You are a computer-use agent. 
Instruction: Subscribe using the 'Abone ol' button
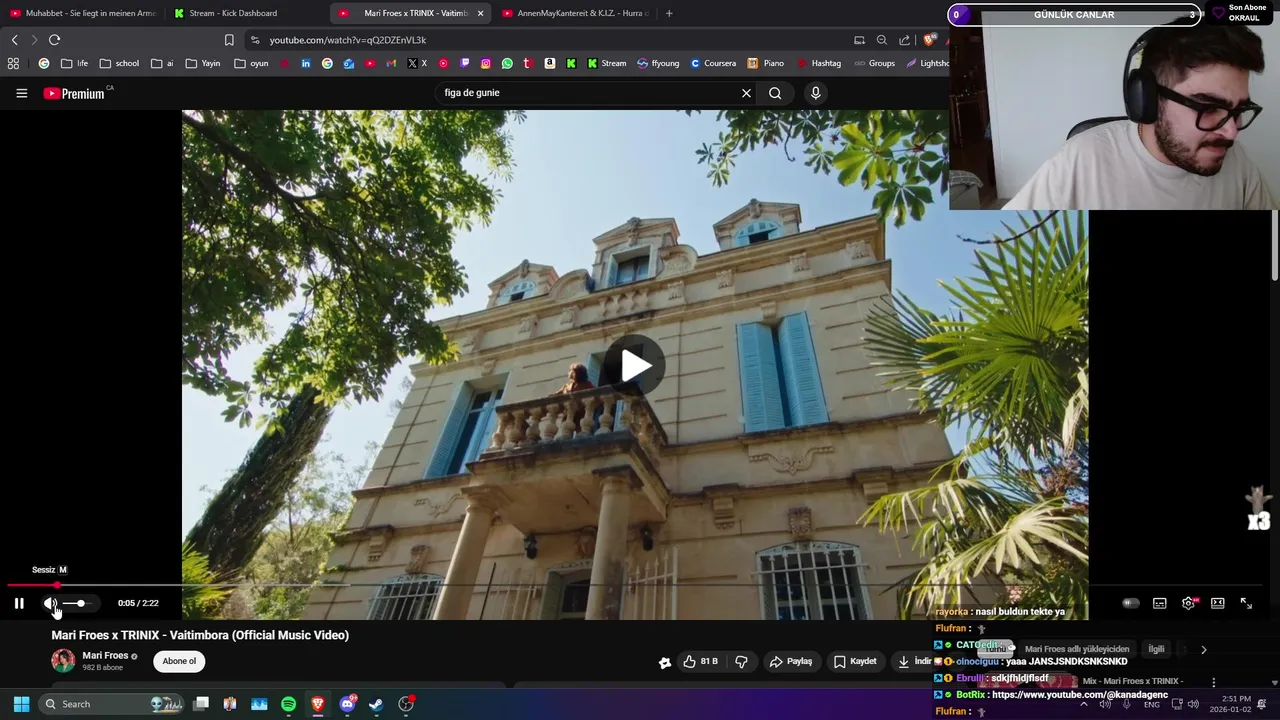[180, 661]
